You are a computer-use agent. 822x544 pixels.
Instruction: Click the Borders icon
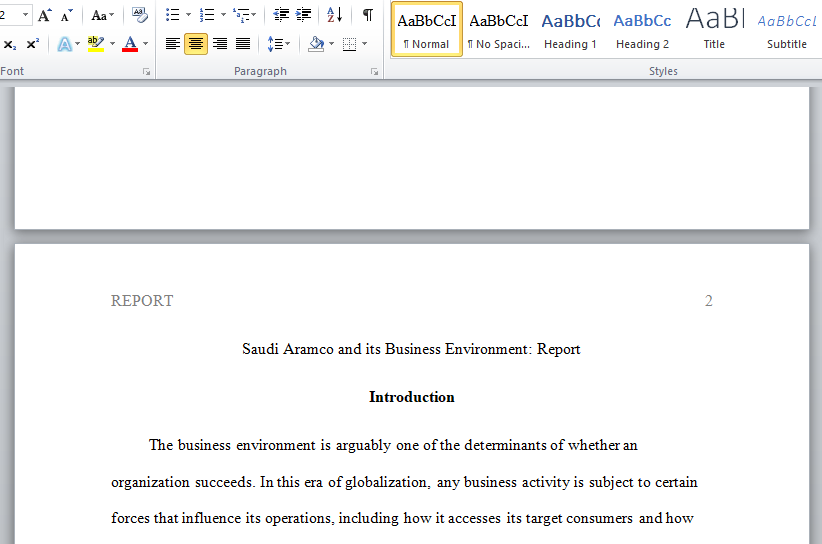coord(349,44)
